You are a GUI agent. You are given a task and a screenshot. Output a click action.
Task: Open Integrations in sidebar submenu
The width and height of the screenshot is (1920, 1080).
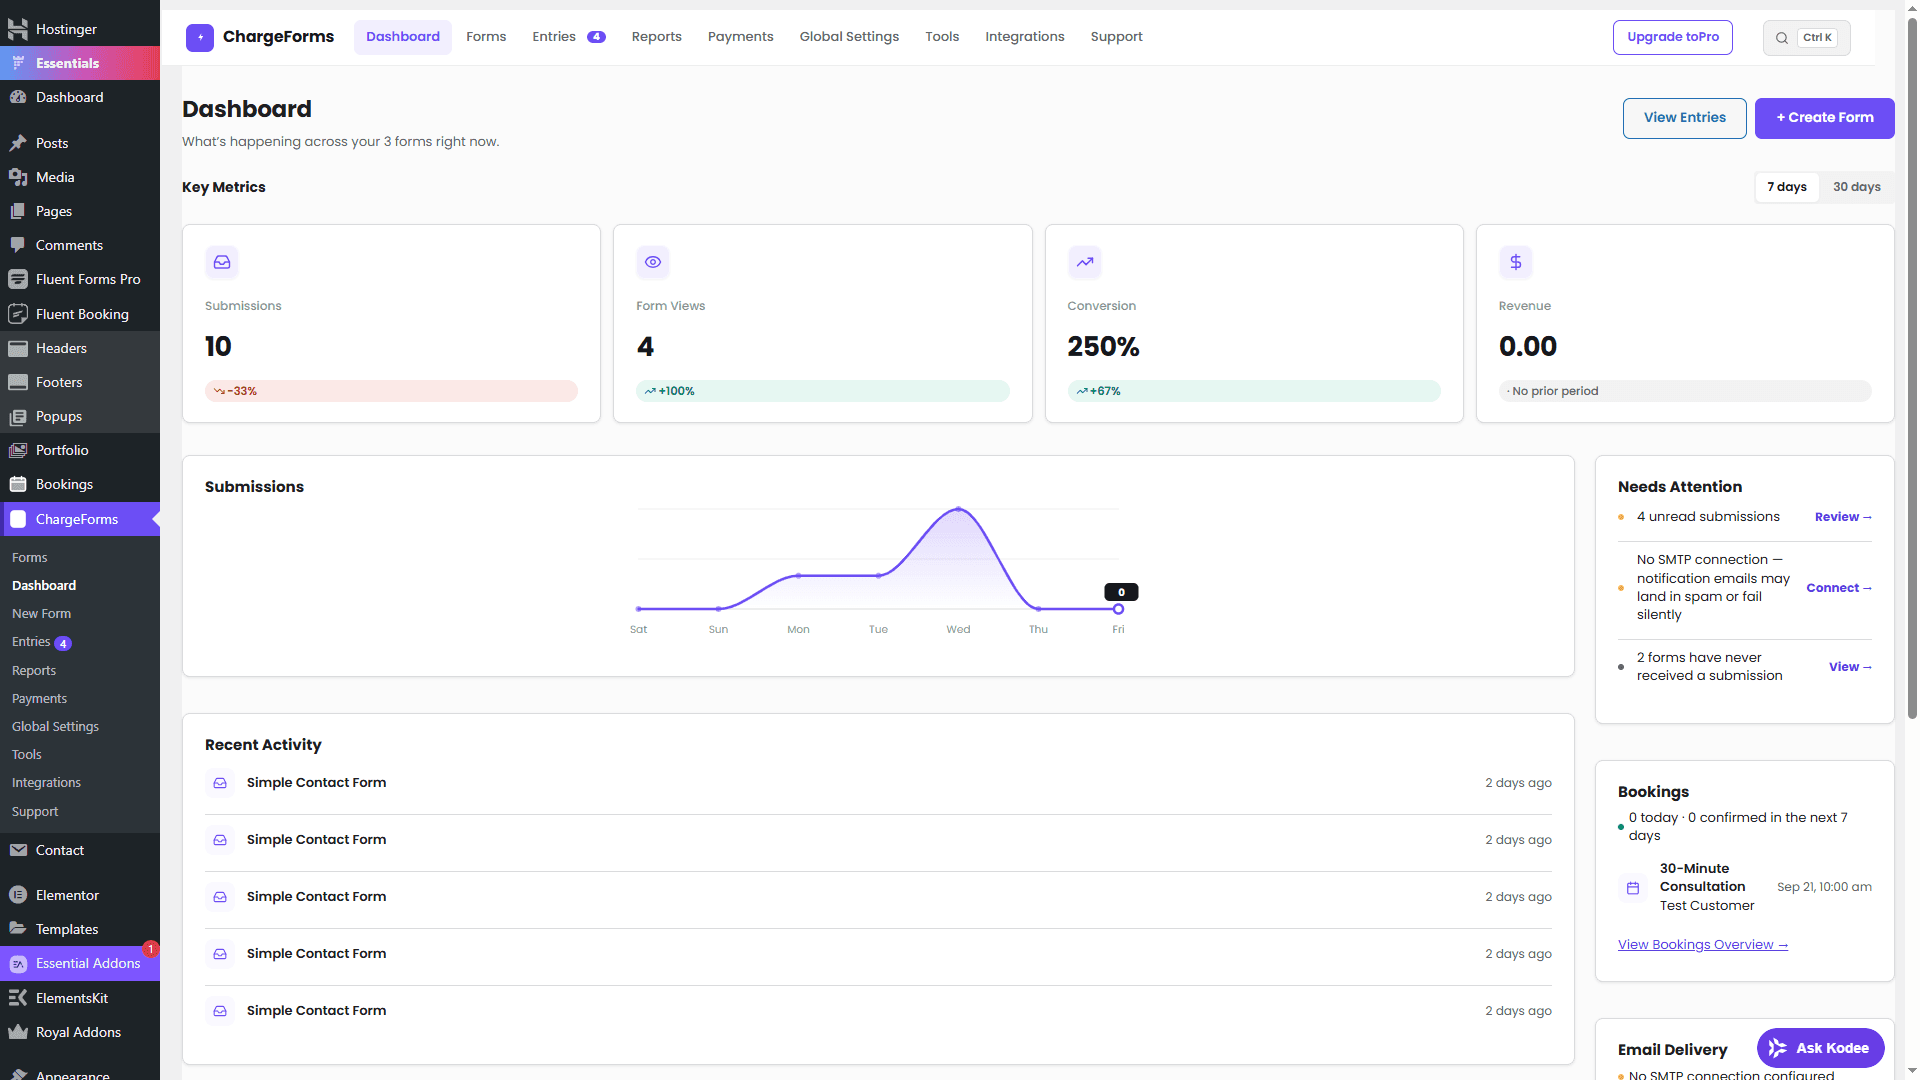point(46,783)
